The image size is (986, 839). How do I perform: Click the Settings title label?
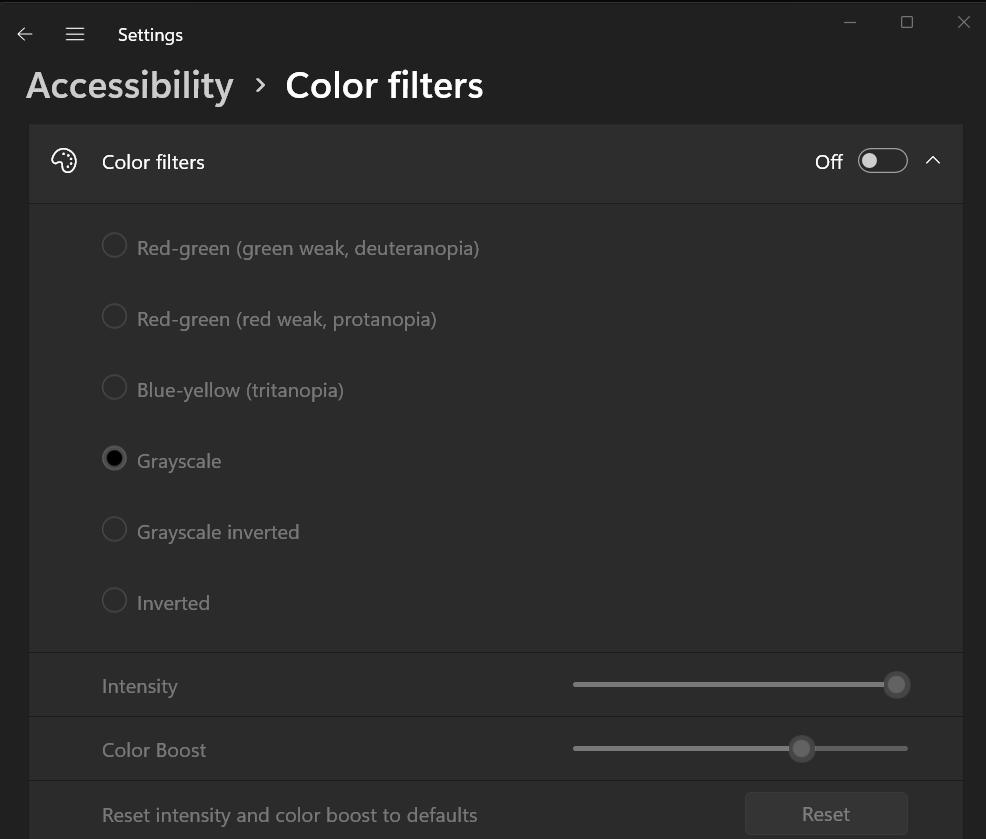click(x=150, y=34)
